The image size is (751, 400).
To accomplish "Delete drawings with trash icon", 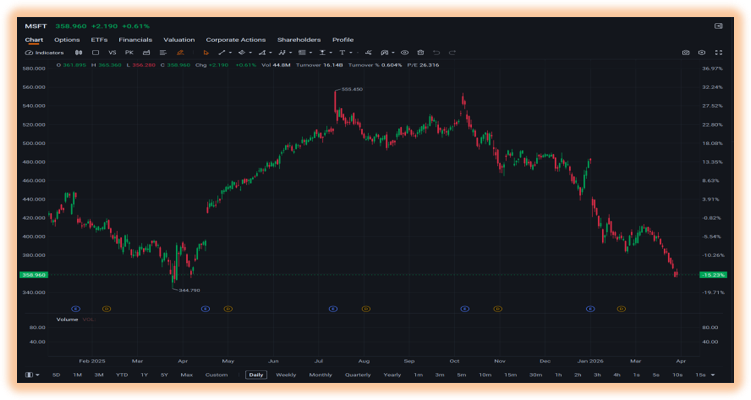I will pyautogui.click(x=421, y=53).
